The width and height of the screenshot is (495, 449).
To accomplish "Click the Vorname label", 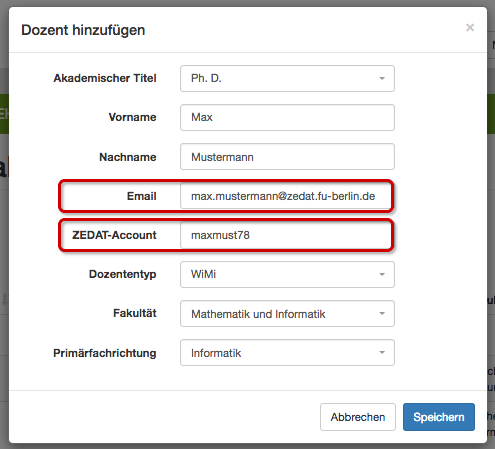I will [132, 117].
